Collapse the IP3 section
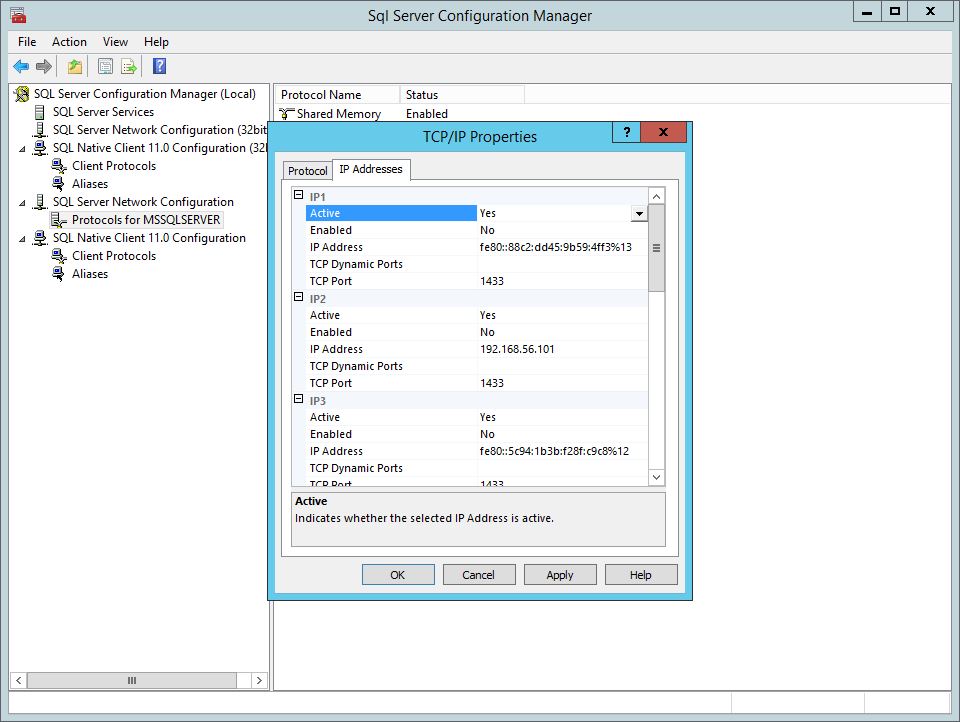 point(299,399)
